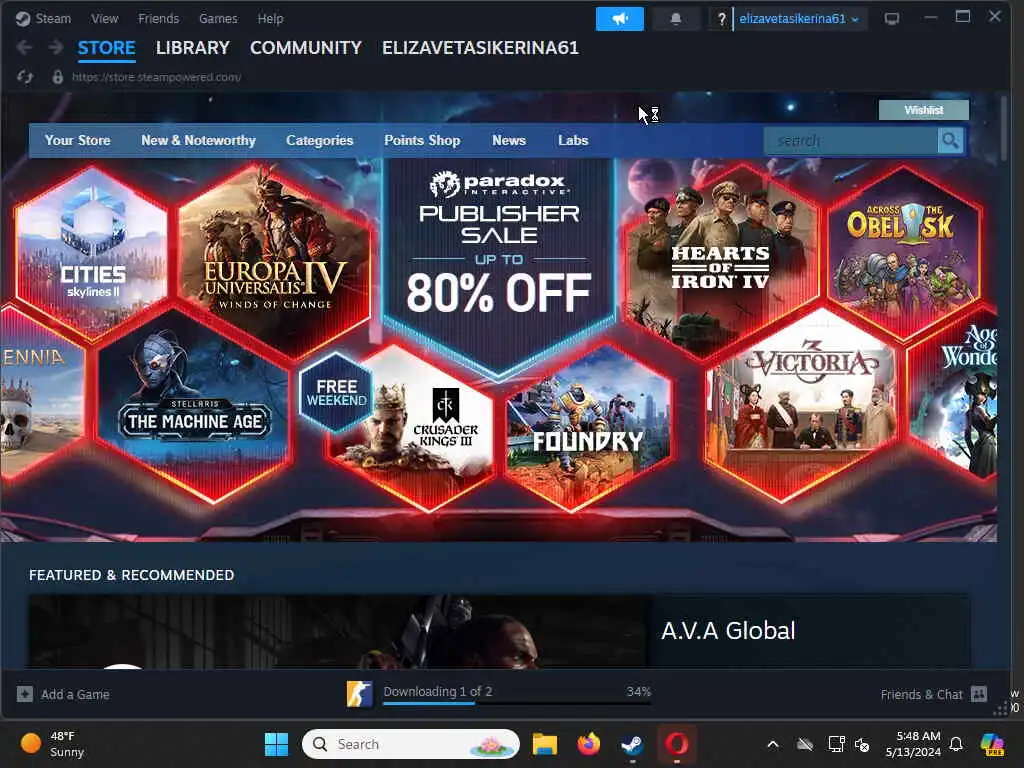The height and width of the screenshot is (768, 1024).
Task: Open the ELIZAVETASIKERINA61 profile tab
Action: point(480,48)
